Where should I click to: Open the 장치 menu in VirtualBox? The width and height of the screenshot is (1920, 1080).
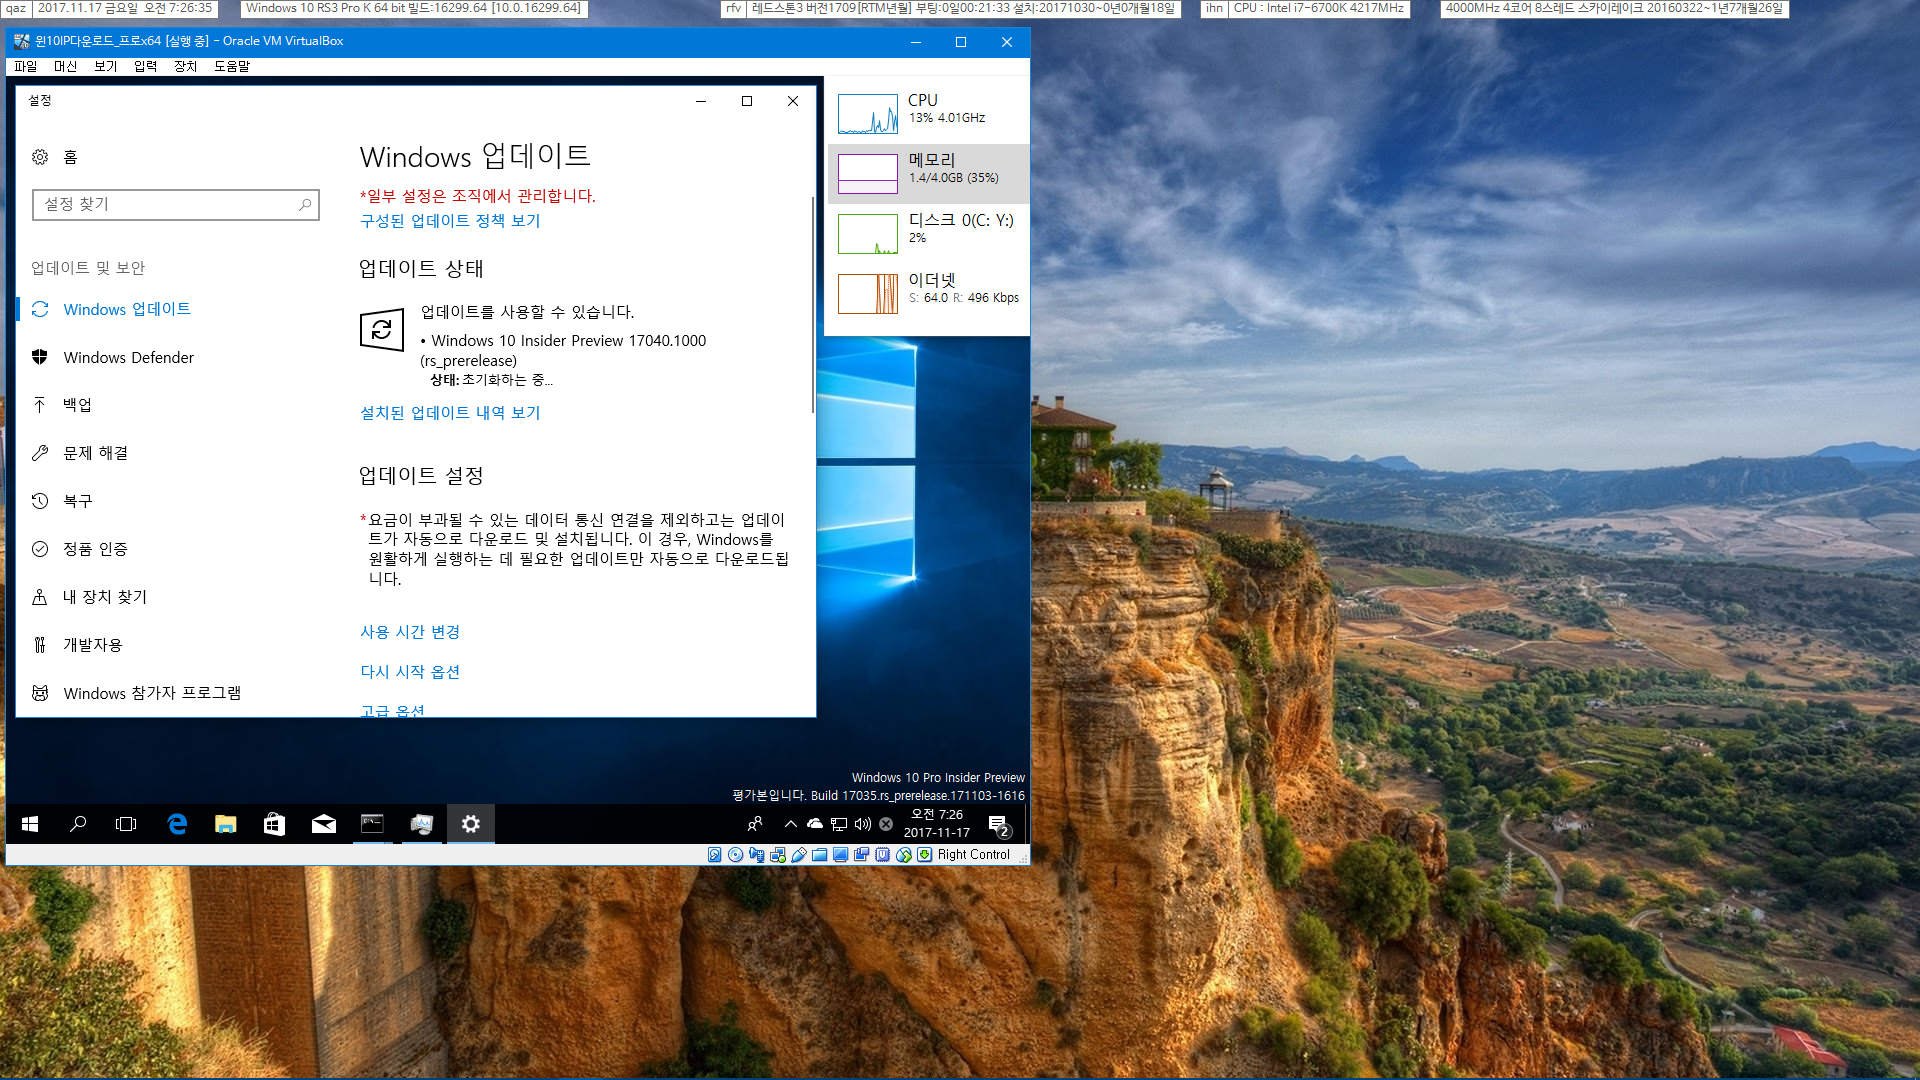click(x=186, y=66)
